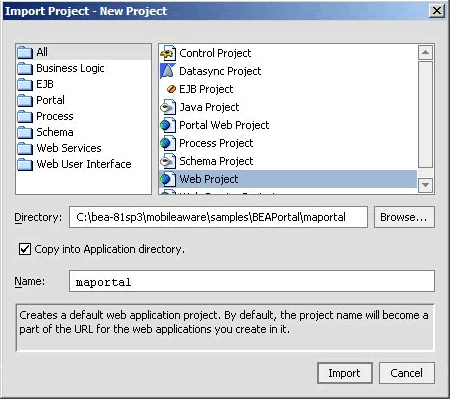Click the Portal category folder icon
This screenshot has height=399, width=450.
point(25,100)
